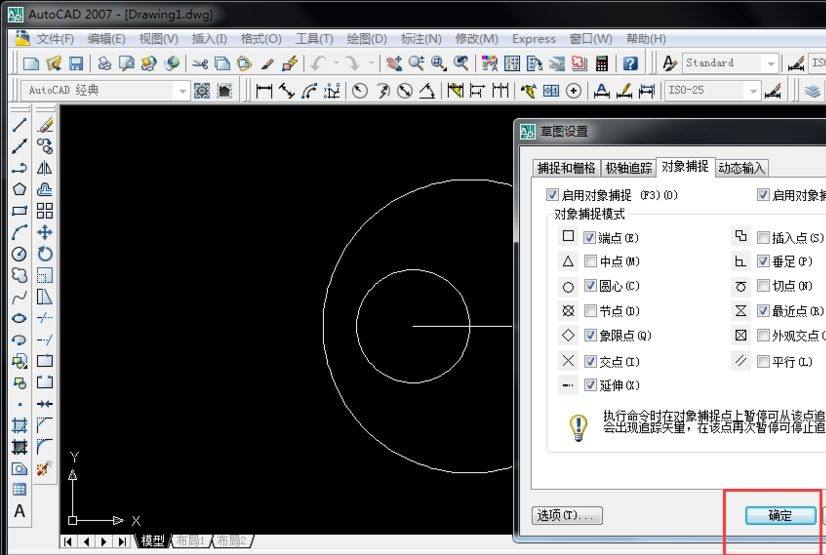Select the Explode modify tool
The height and width of the screenshot is (555, 826).
(45, 468)
